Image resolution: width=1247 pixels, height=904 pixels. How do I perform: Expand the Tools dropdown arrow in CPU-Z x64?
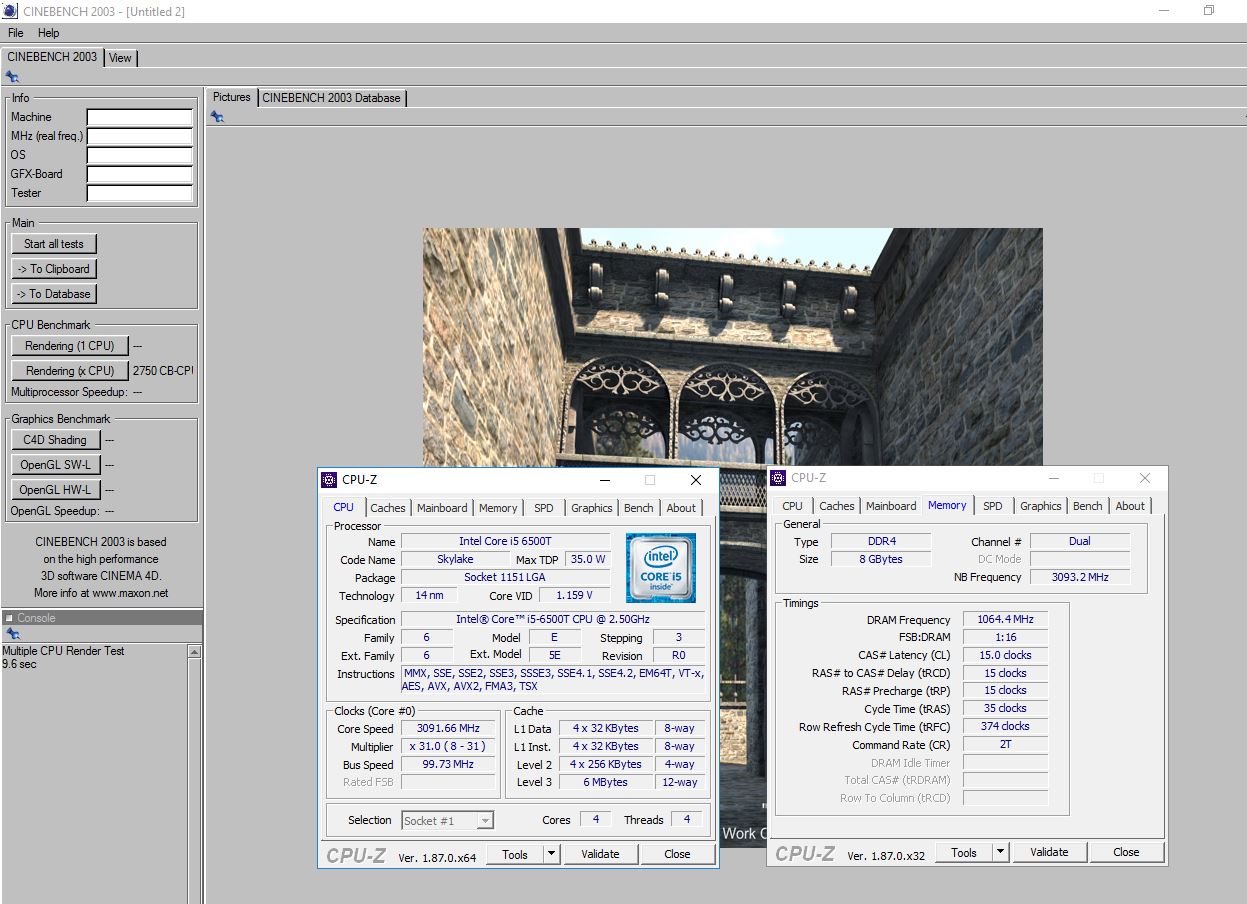551,854
